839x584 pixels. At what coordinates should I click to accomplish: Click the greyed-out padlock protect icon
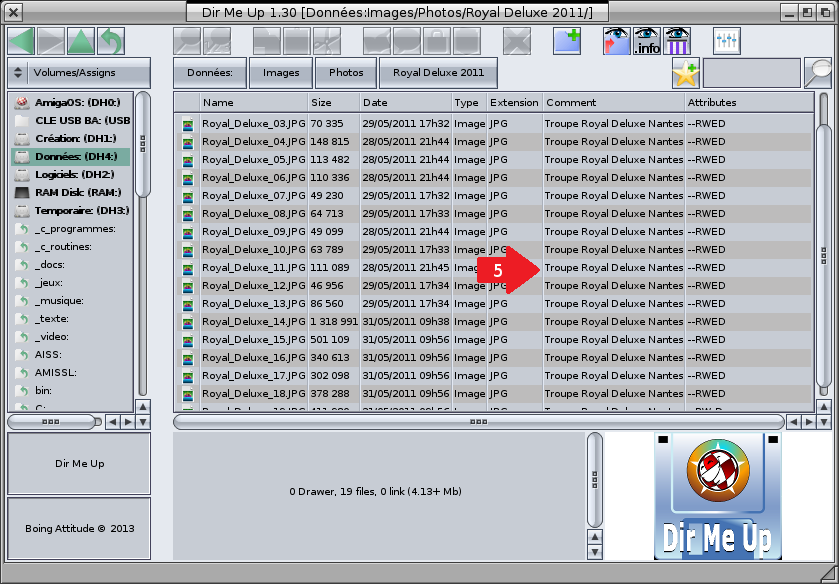(437, 41)
